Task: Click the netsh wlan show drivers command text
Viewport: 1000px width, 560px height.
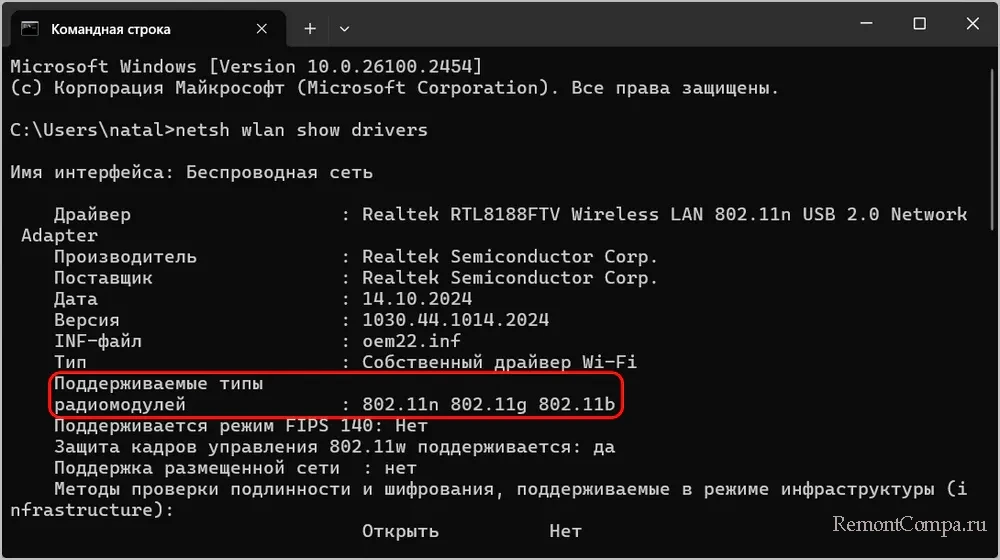Action: (x=300, y=130)
